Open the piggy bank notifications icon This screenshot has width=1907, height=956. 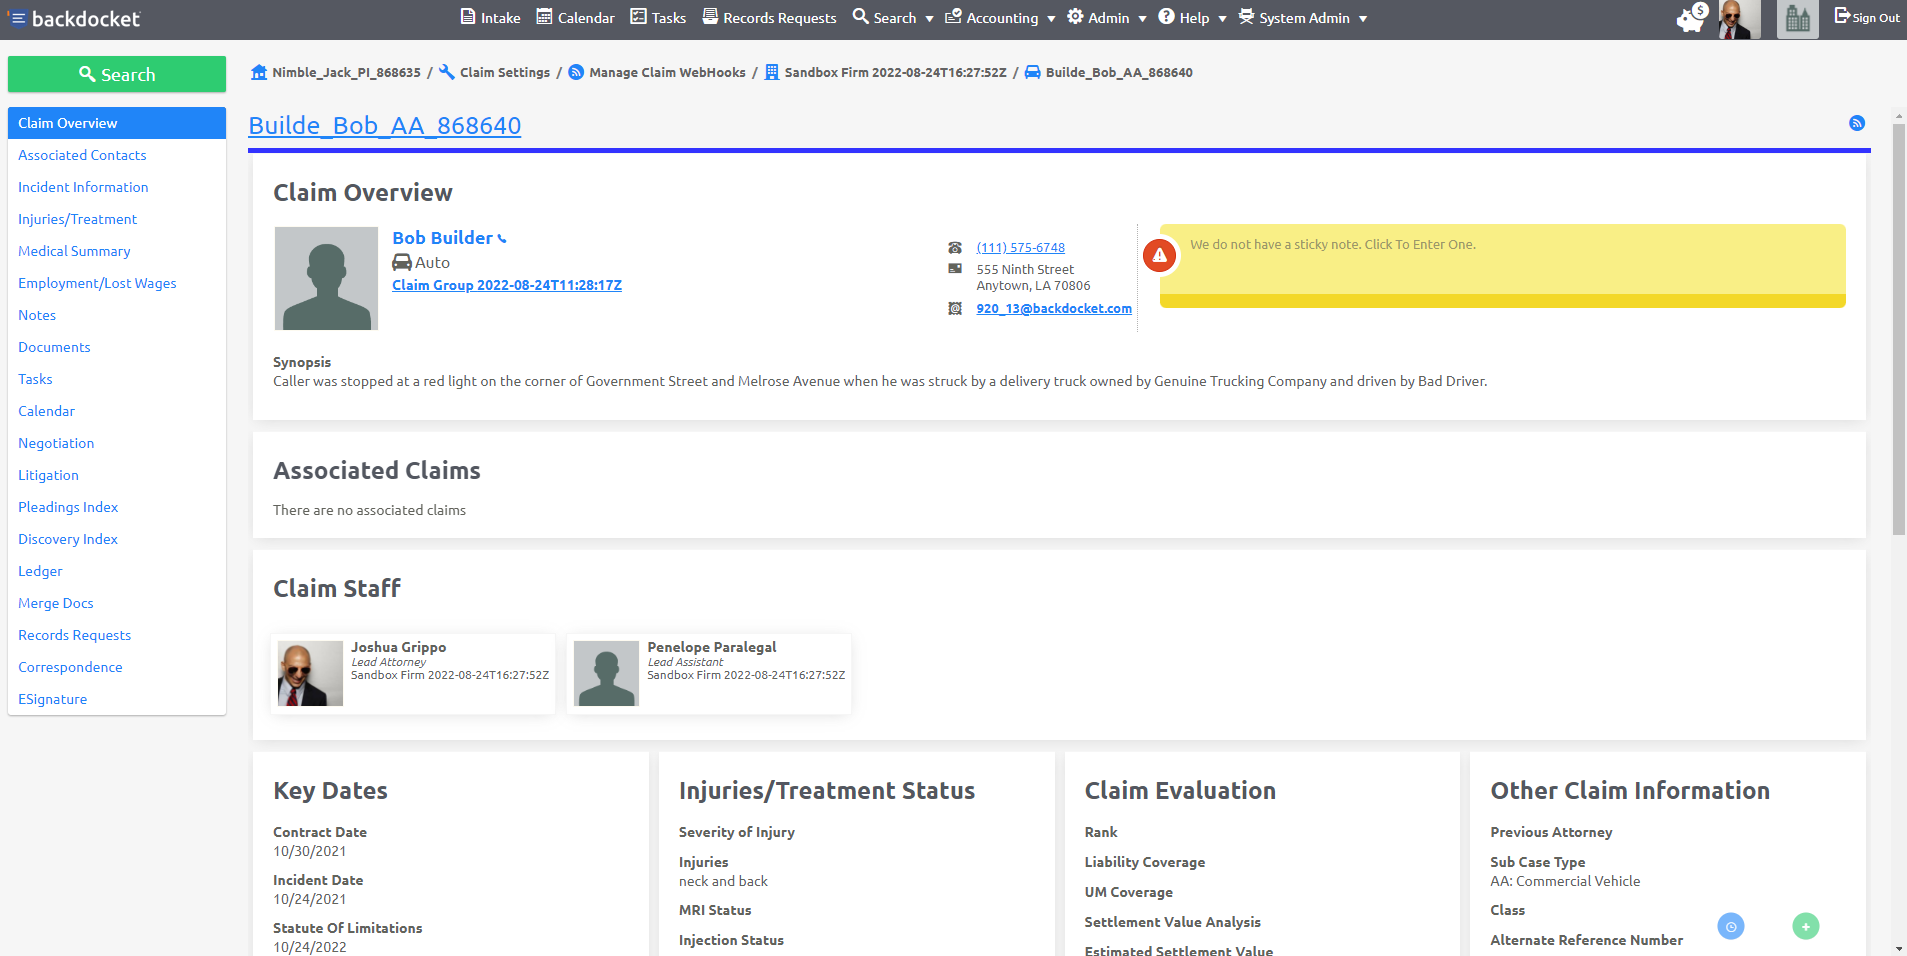[1690, 18]
